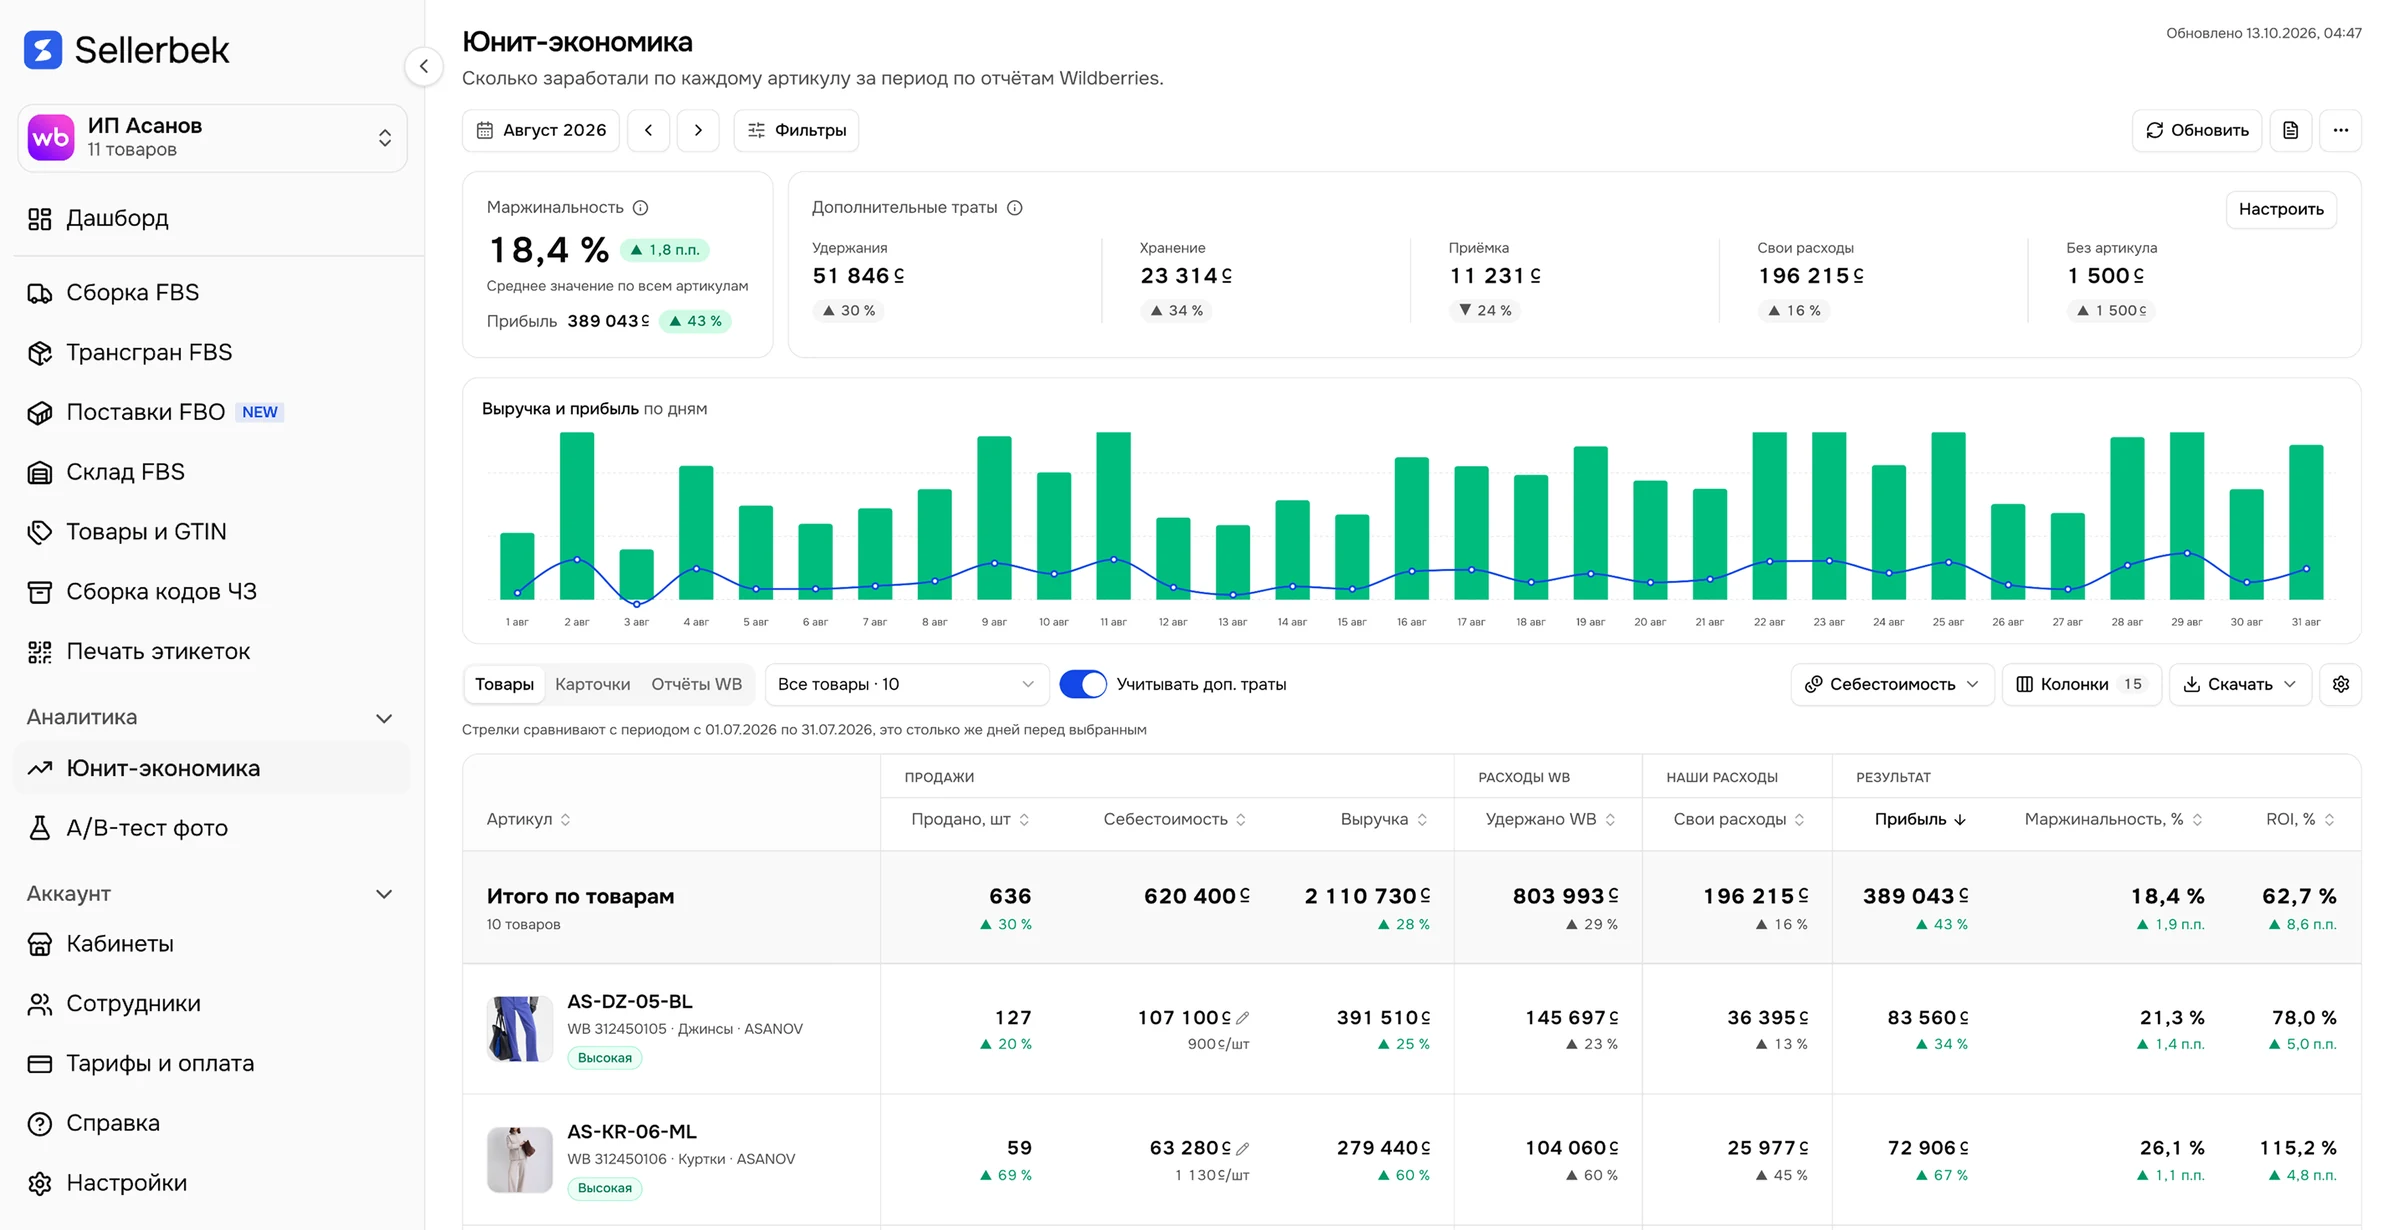This screenshot has width=2400, height=1230.
Task: Click the AS-DZ-05-BL product thumbnail
Action: tap(520, 1029)
